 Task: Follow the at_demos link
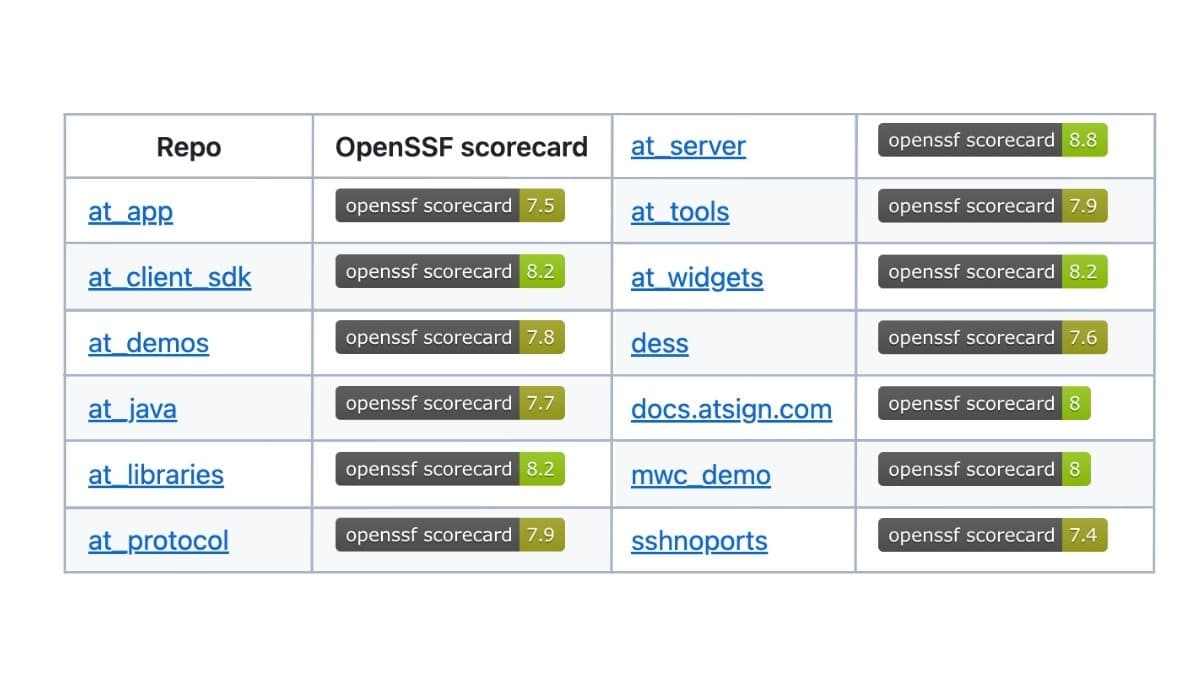[148, 343]
